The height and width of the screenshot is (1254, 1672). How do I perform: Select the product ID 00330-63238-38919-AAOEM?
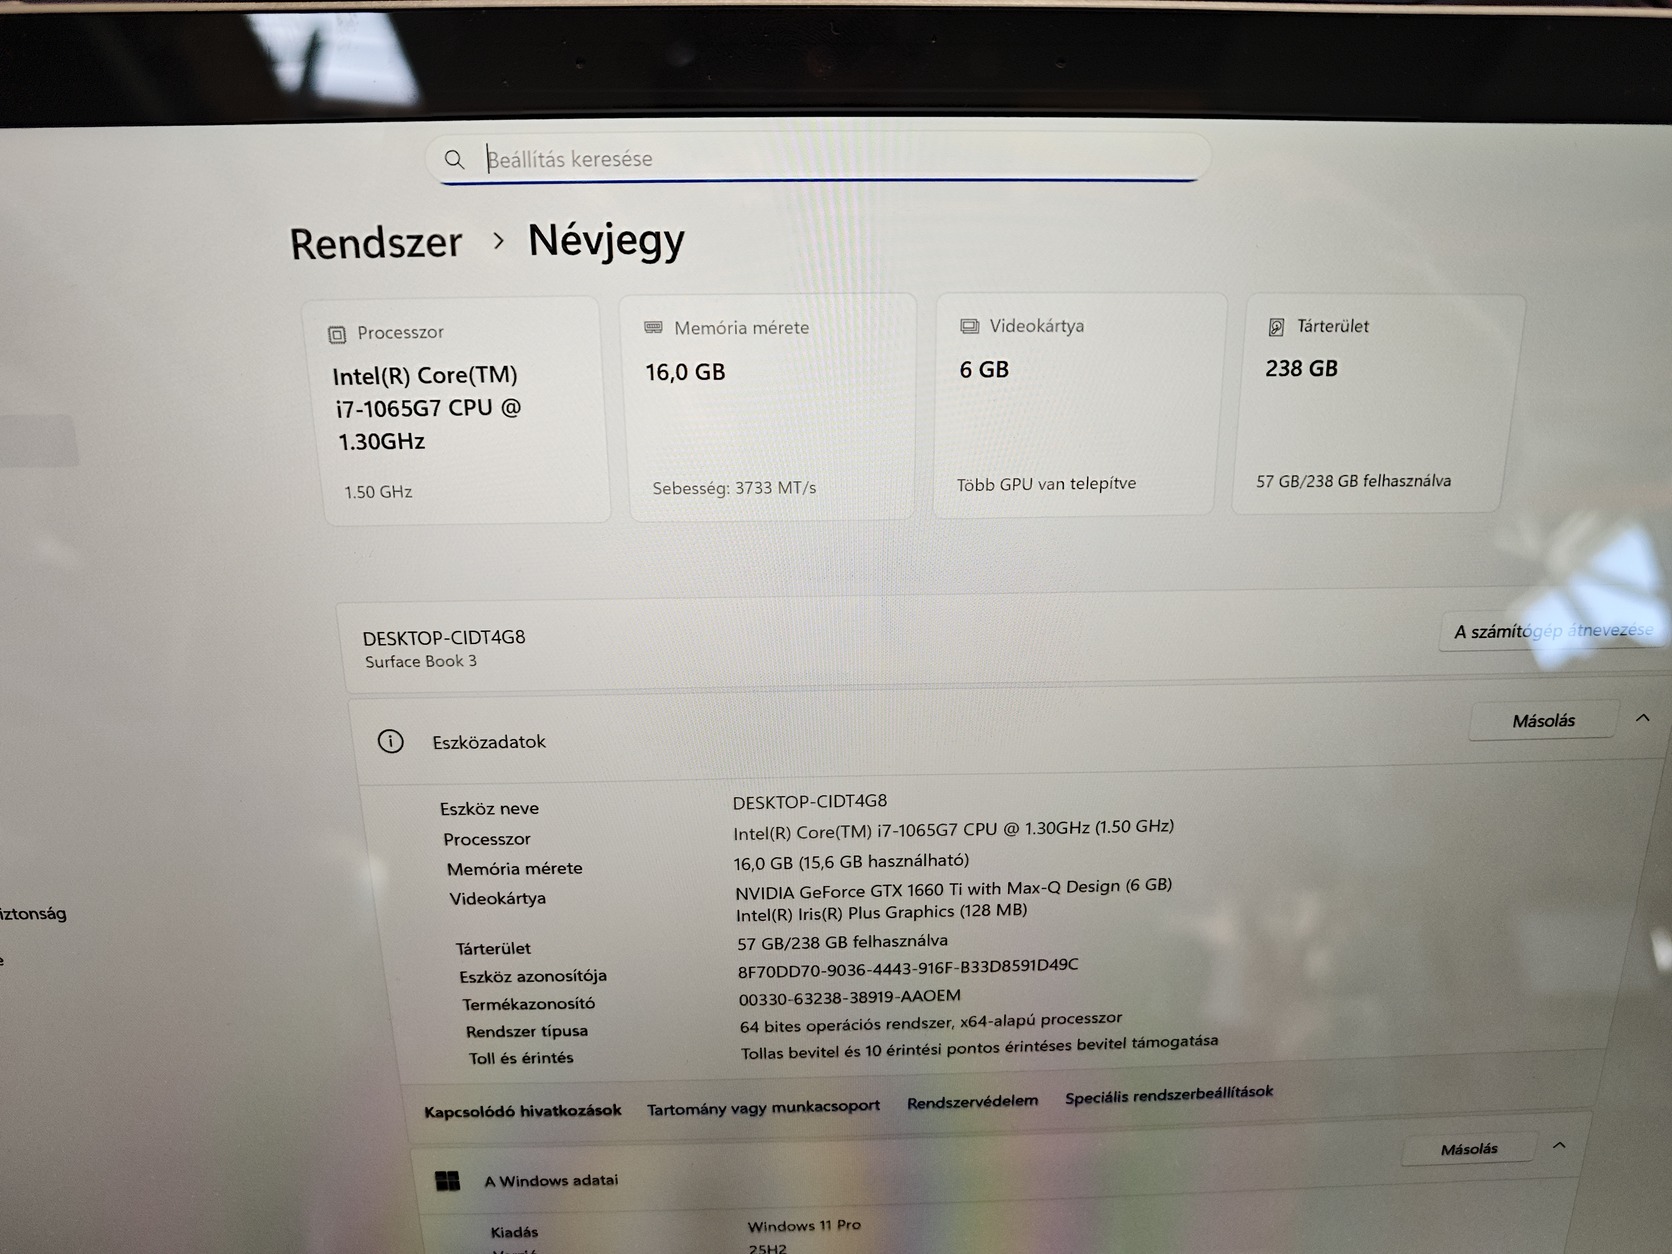point(850,997)
